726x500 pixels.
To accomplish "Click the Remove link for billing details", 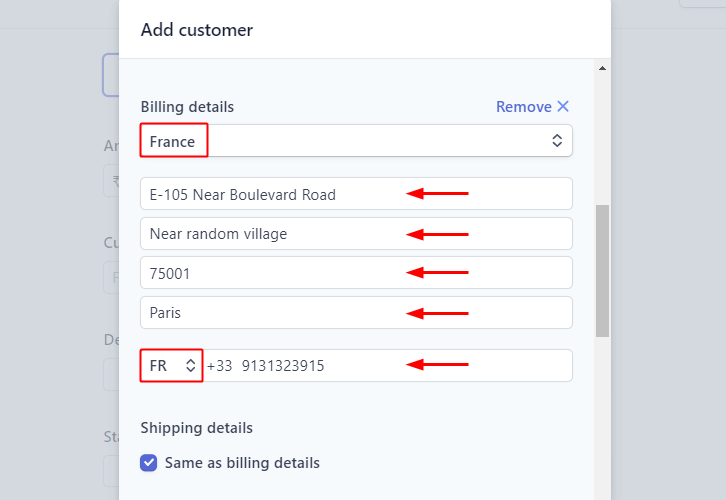I will (x=524, y=107).
